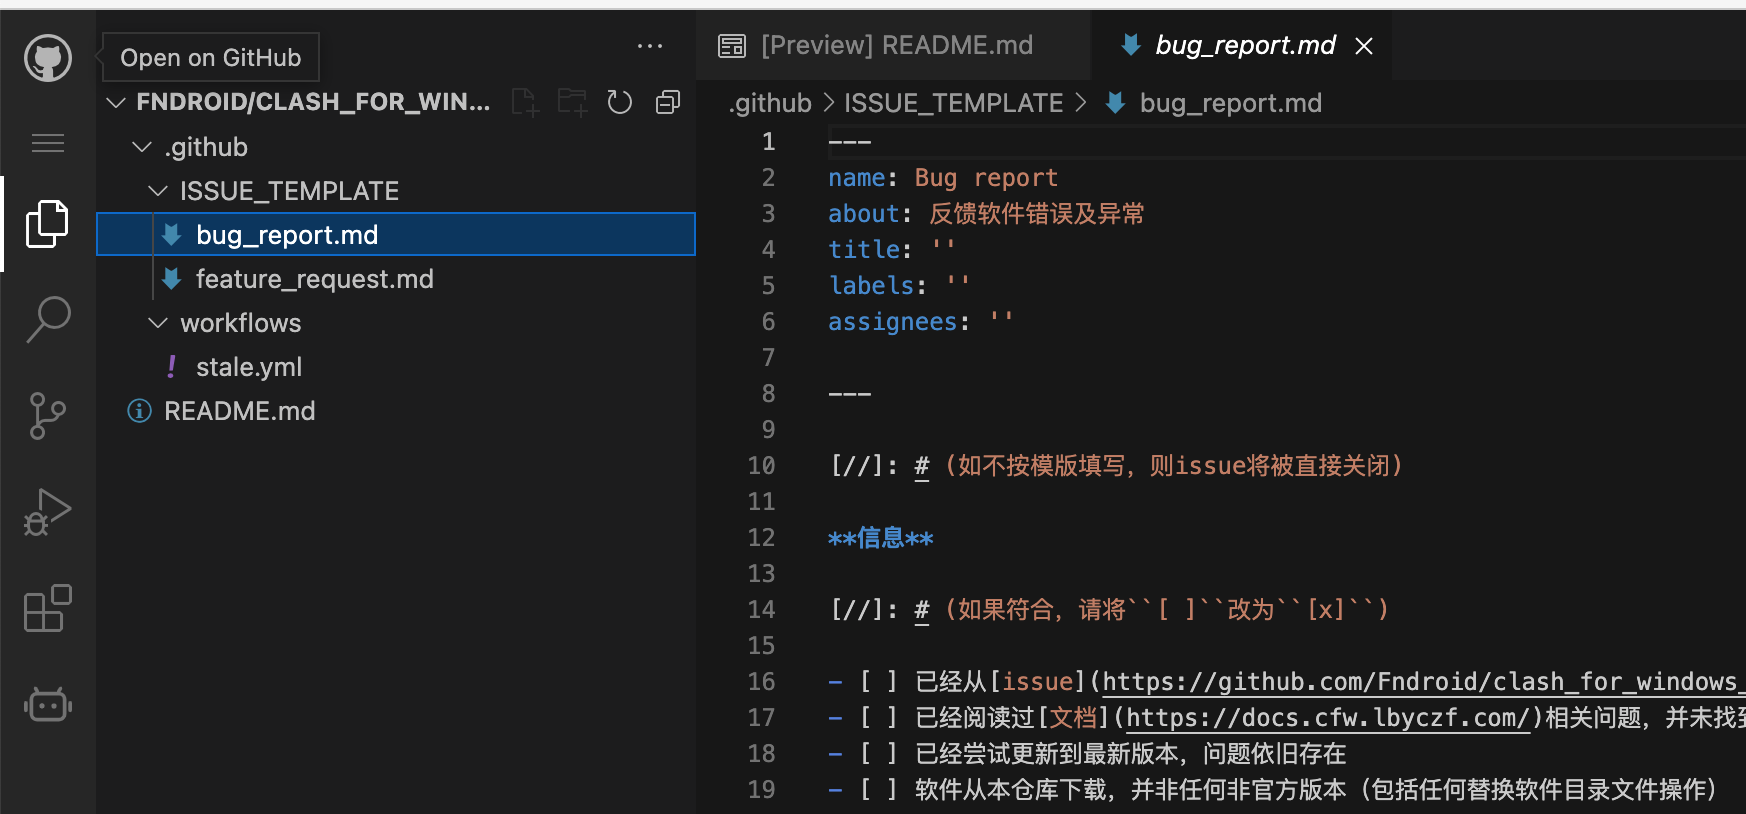1746x814 pixels.
Task: Click the 'title' key on line 4
Action: click(864, 250)
